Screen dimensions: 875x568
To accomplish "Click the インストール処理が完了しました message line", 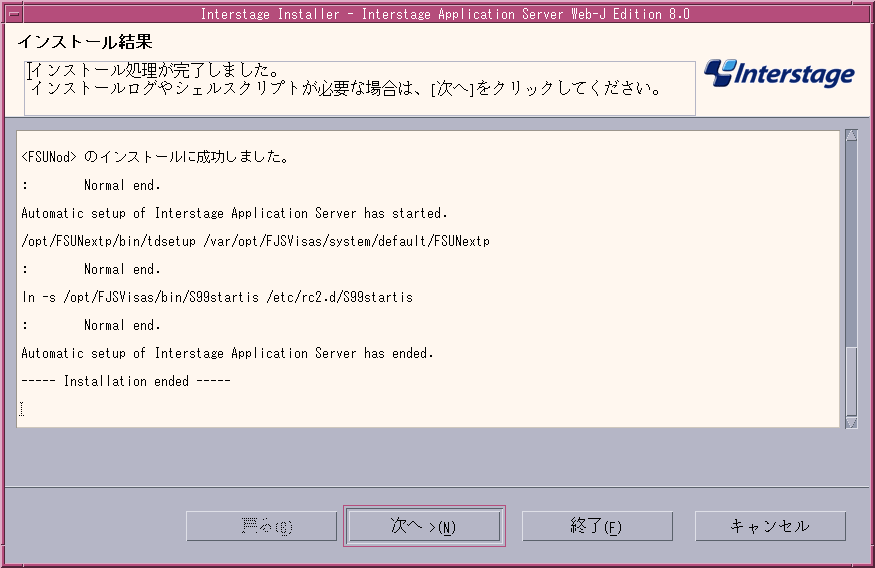I will click(155, 70).
